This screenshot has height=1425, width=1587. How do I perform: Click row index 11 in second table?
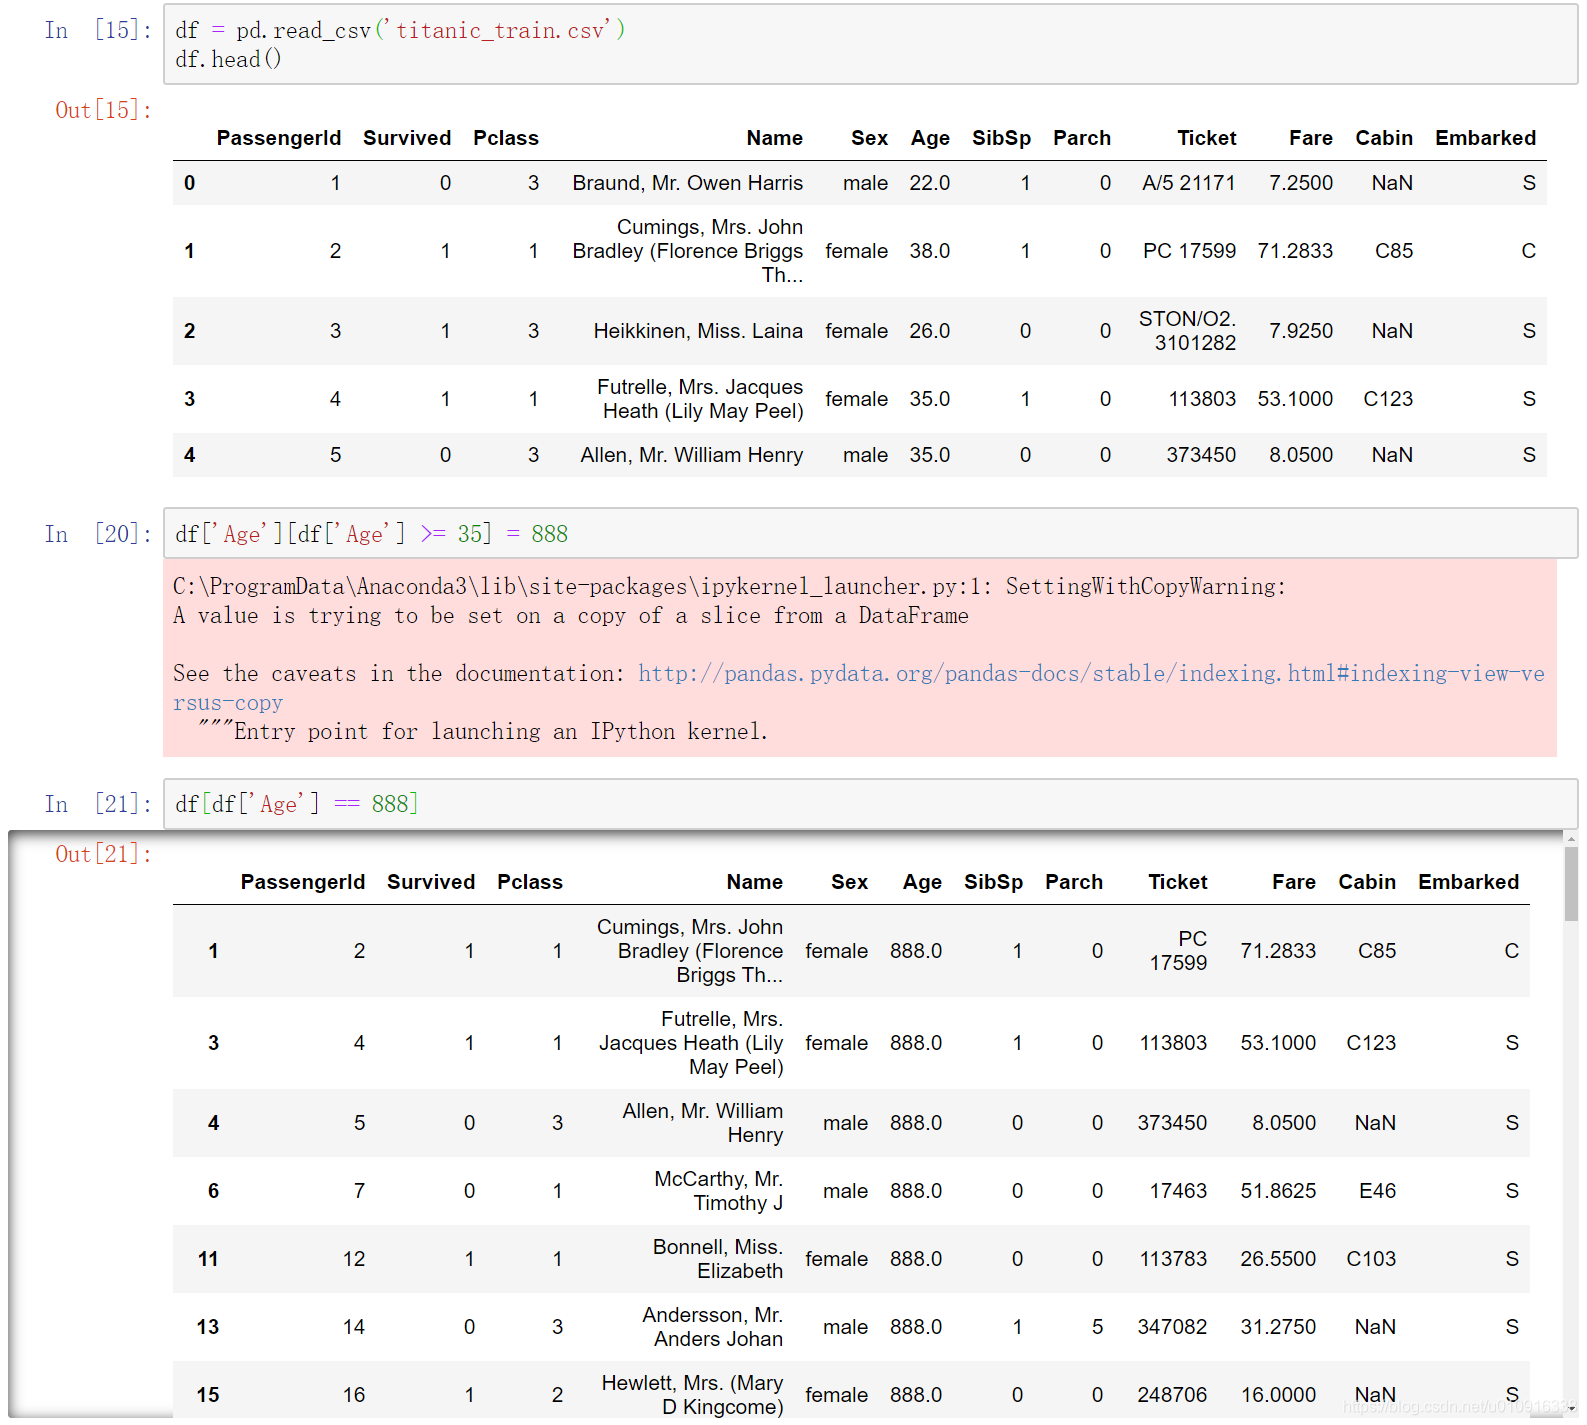208,1259
